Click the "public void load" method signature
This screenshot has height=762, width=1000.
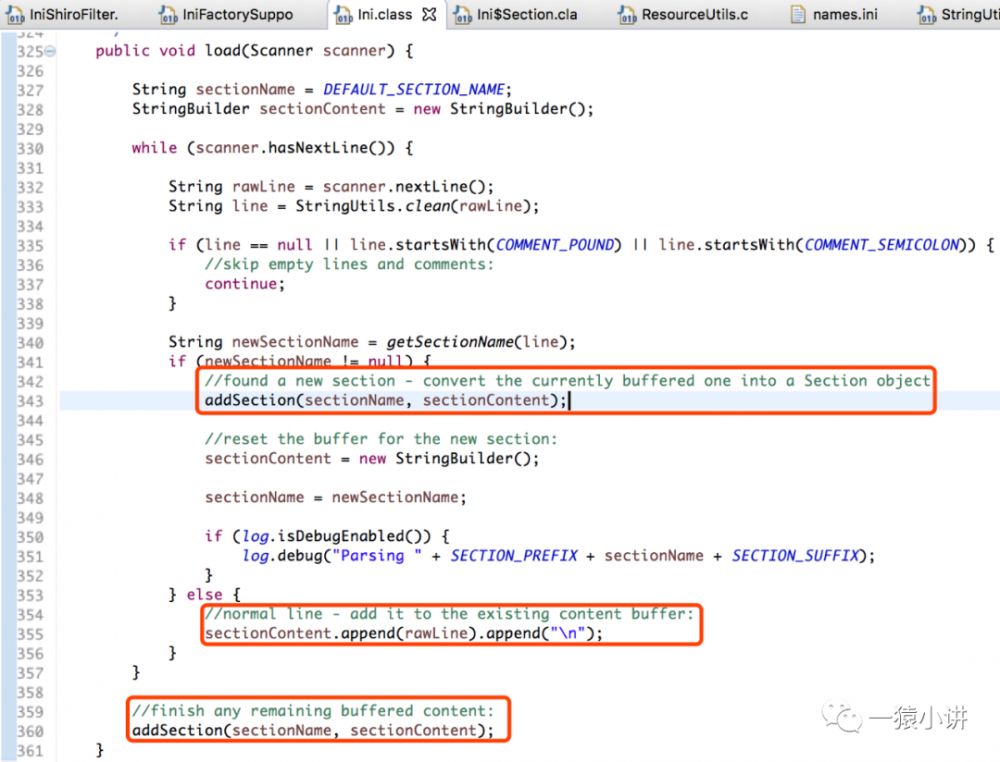[254, 50]
